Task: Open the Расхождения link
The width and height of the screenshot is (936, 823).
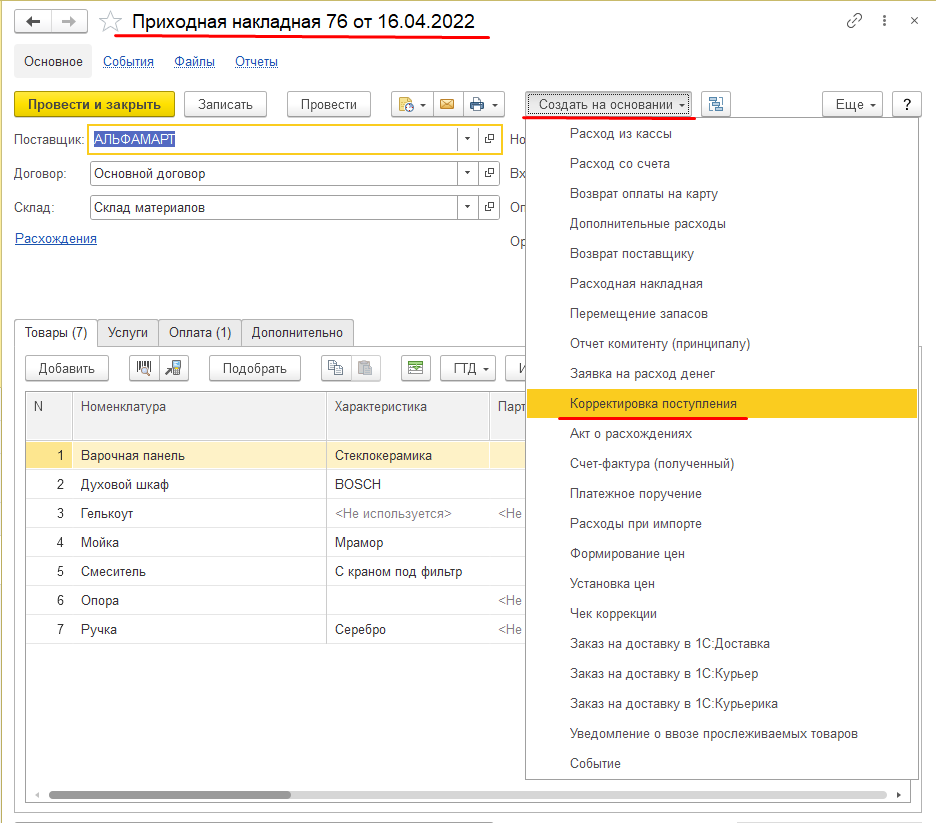Action: [x=56, y=239]
